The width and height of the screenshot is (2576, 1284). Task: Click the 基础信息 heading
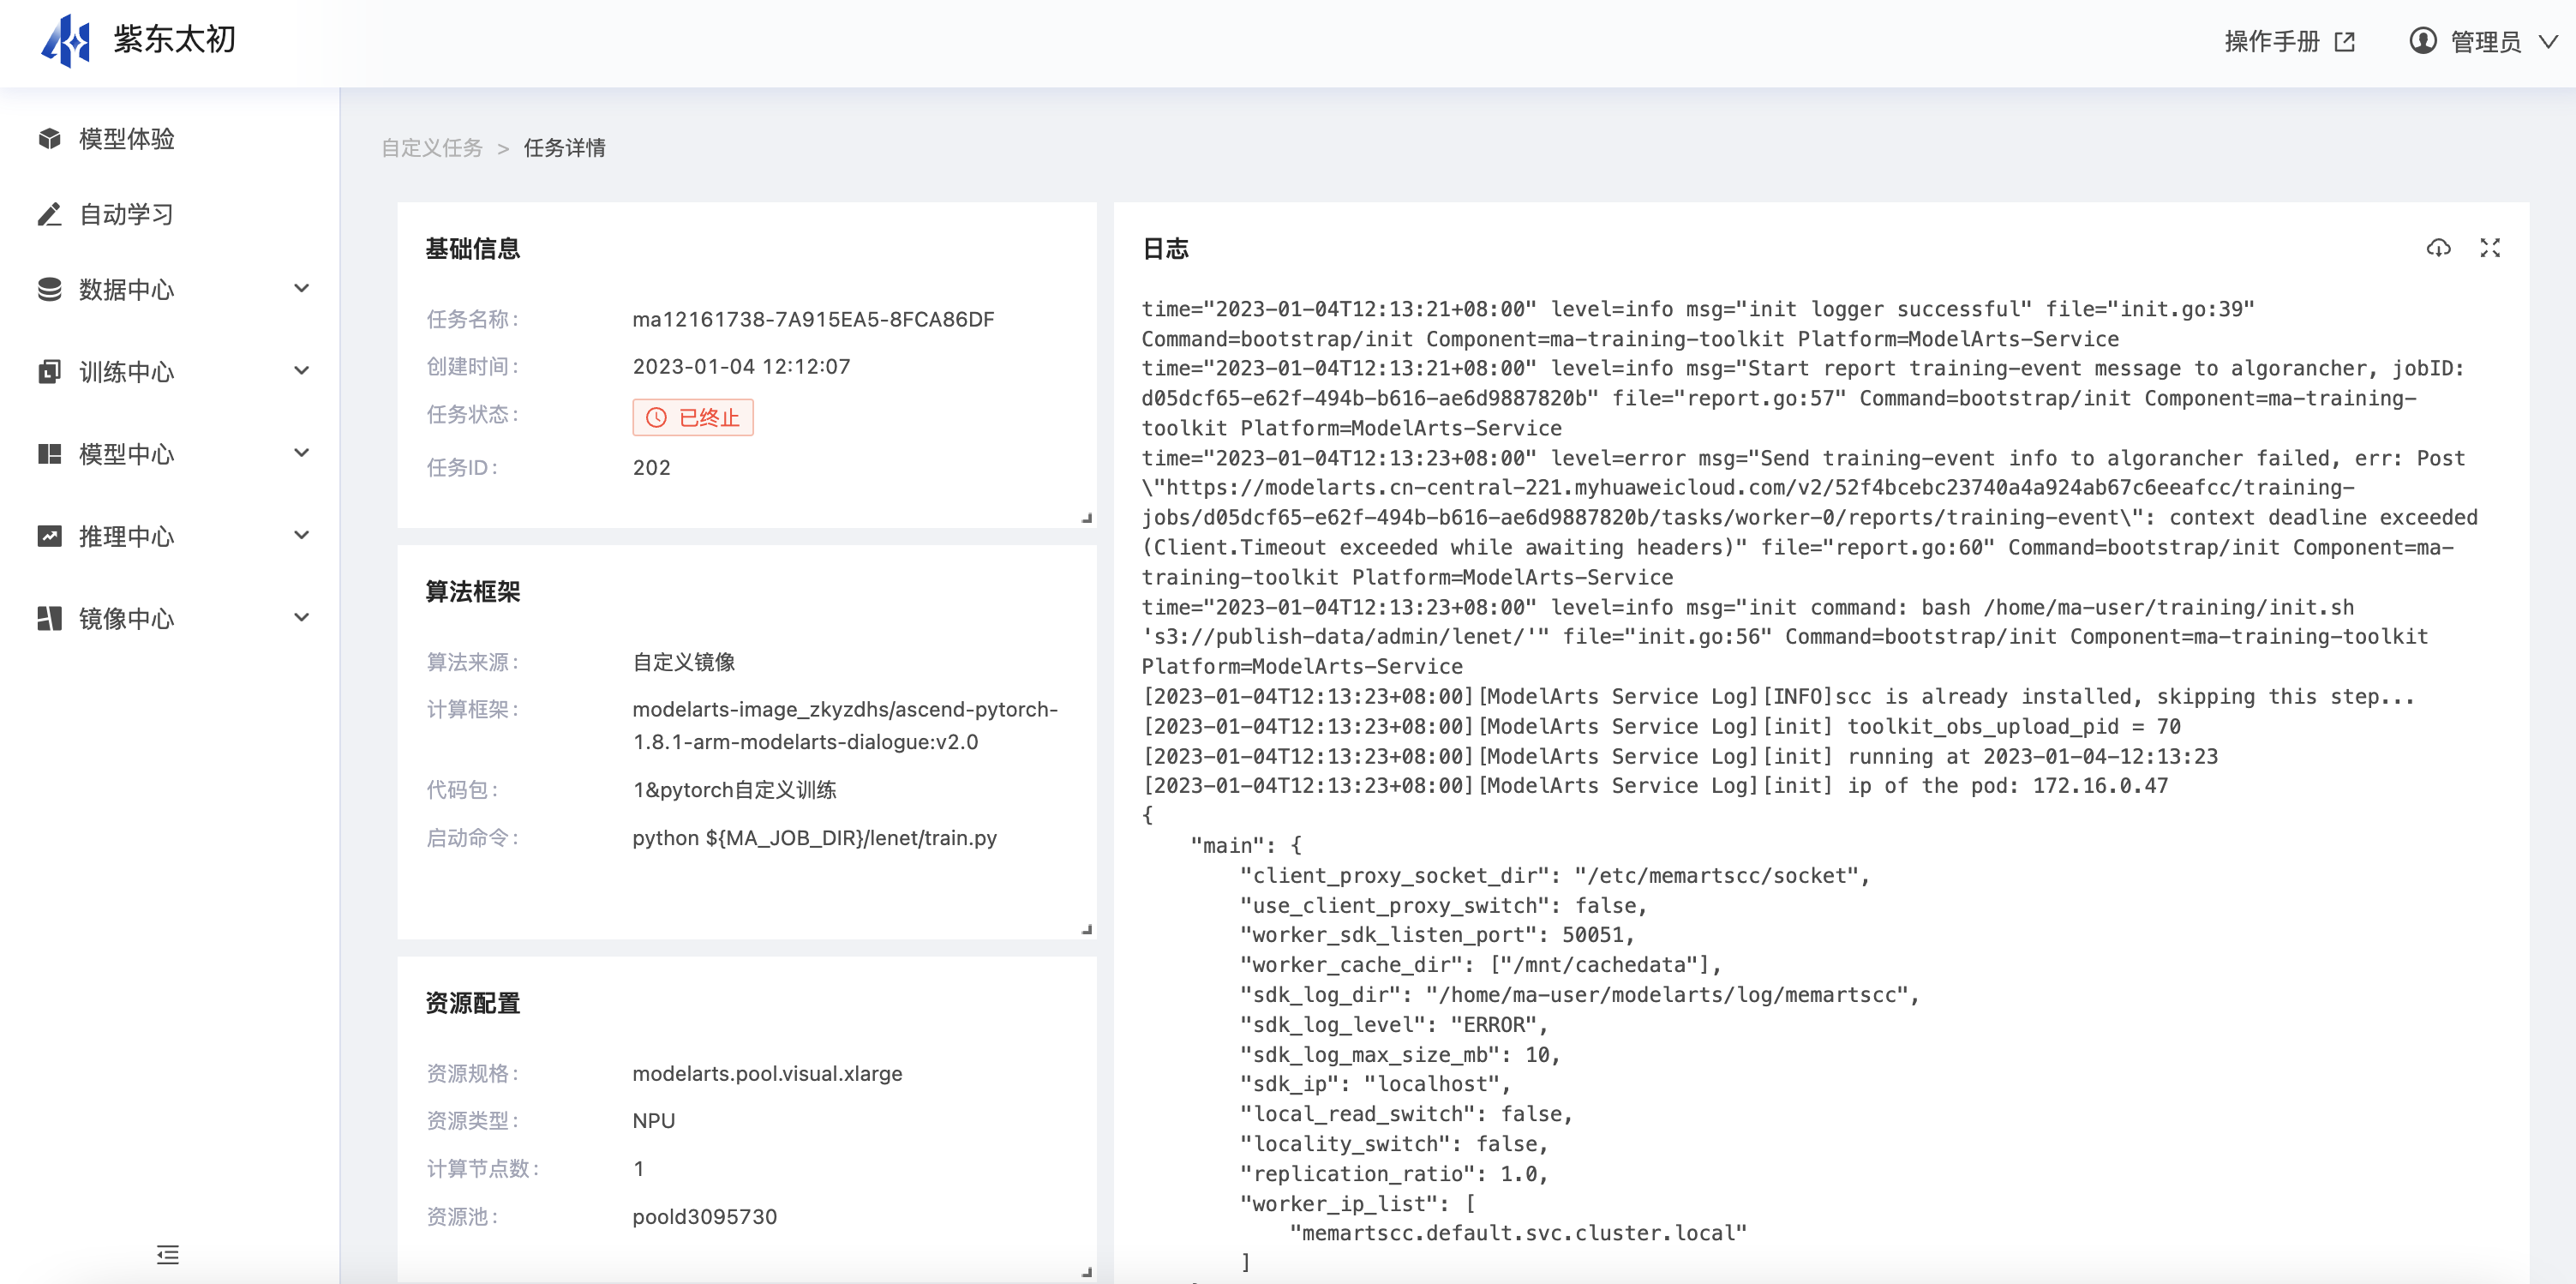[x=473, y=249]
